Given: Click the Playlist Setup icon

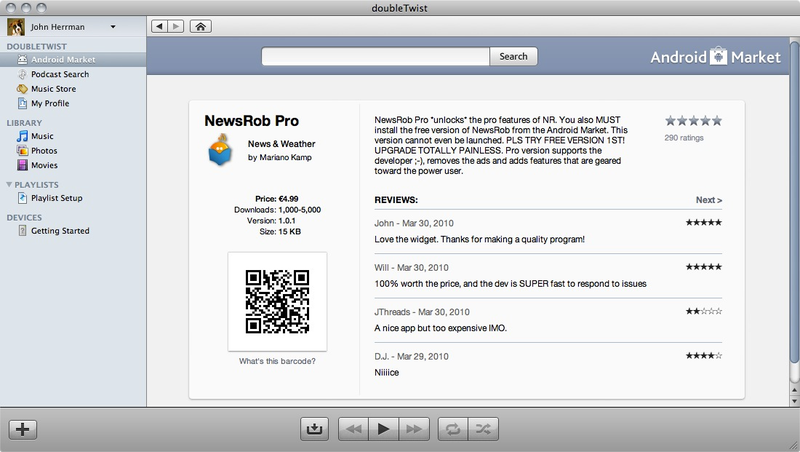Looking at the screenshot, I should click(x=22, y=198).
